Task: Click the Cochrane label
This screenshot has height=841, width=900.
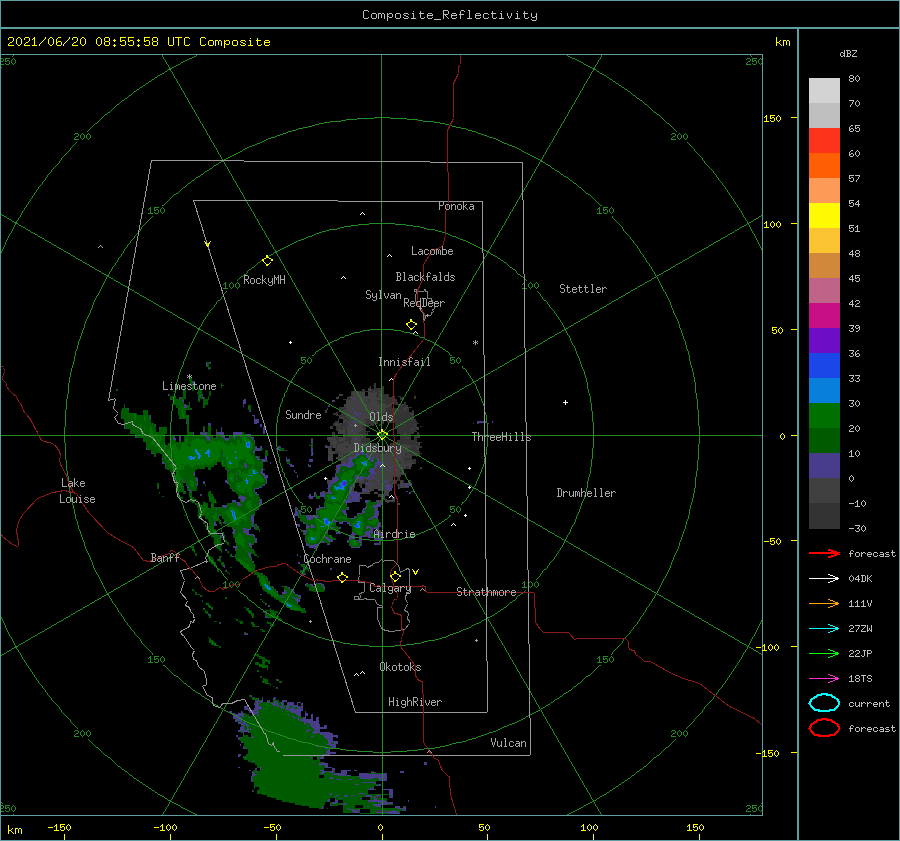Action: coord(327,559)
